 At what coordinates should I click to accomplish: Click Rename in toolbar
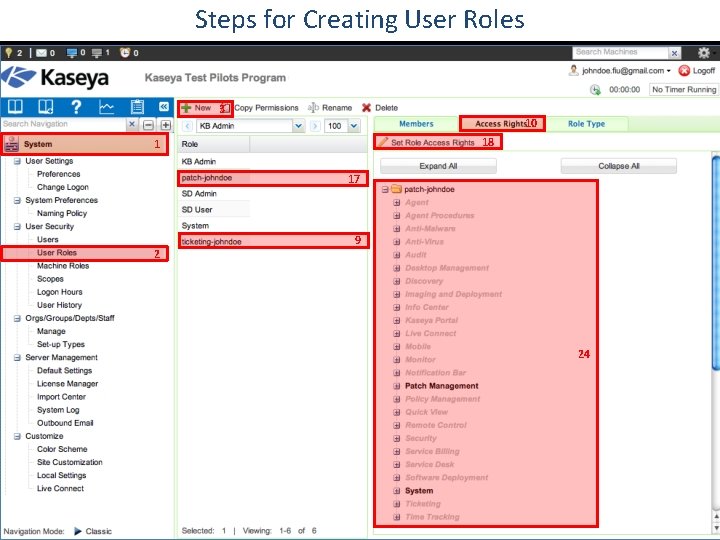tap(330, 108)
